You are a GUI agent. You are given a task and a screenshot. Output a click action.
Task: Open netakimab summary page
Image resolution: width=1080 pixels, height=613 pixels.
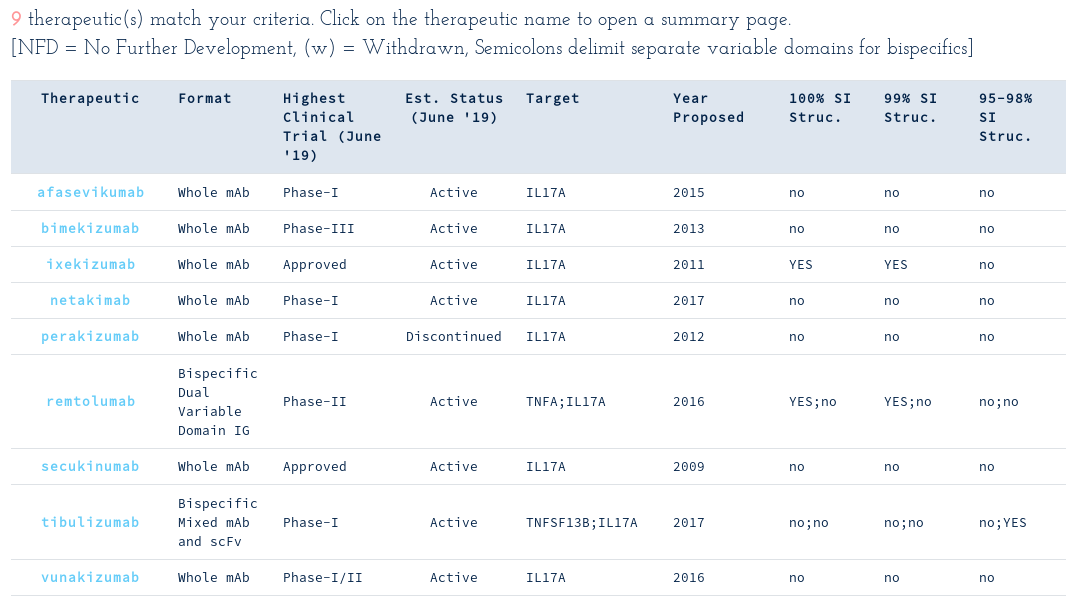[90, 300]
